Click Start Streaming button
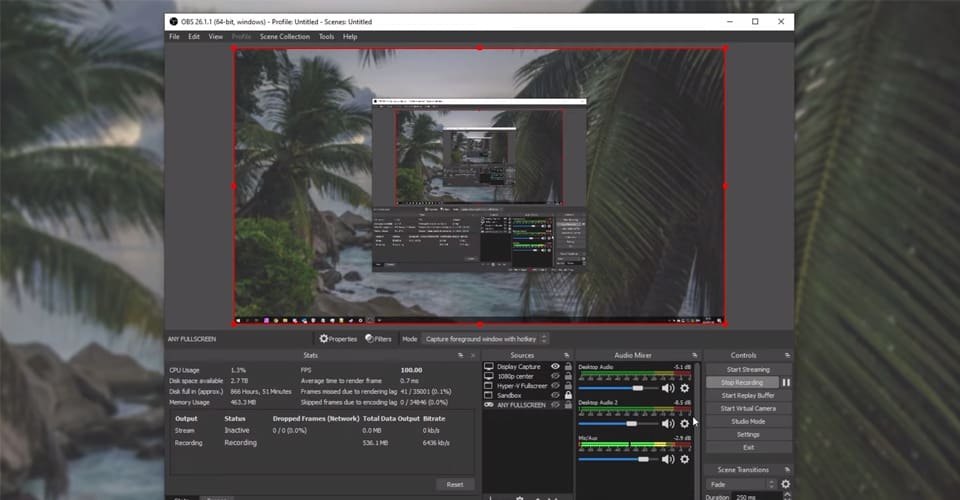This screenshot has width=960, height=500. pyautogui.click(x=748, y=370)
